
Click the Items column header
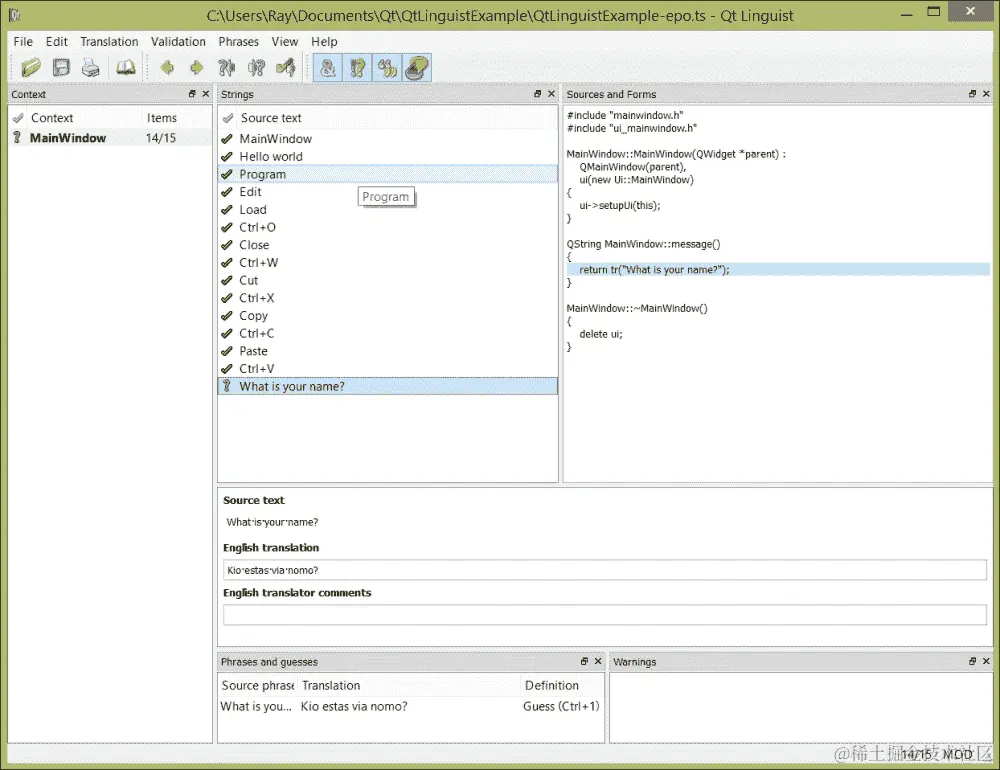(x=162, y=118)
